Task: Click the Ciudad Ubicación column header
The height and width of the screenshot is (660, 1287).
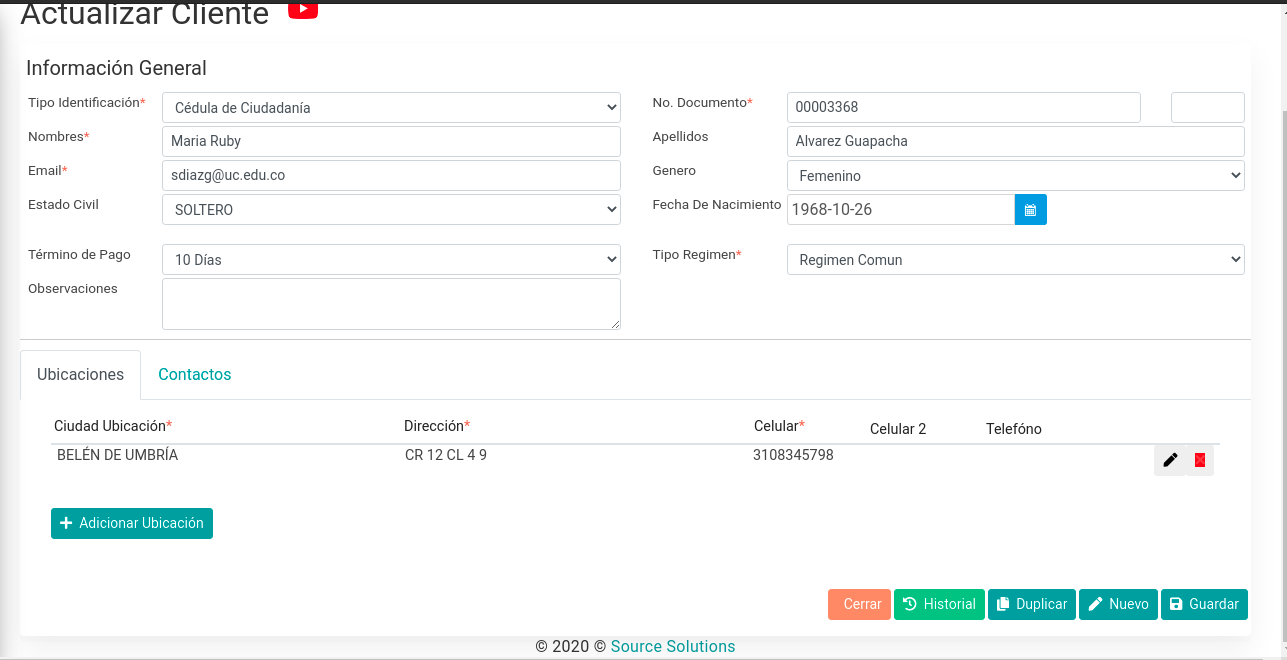Action: tap(113, 426)
